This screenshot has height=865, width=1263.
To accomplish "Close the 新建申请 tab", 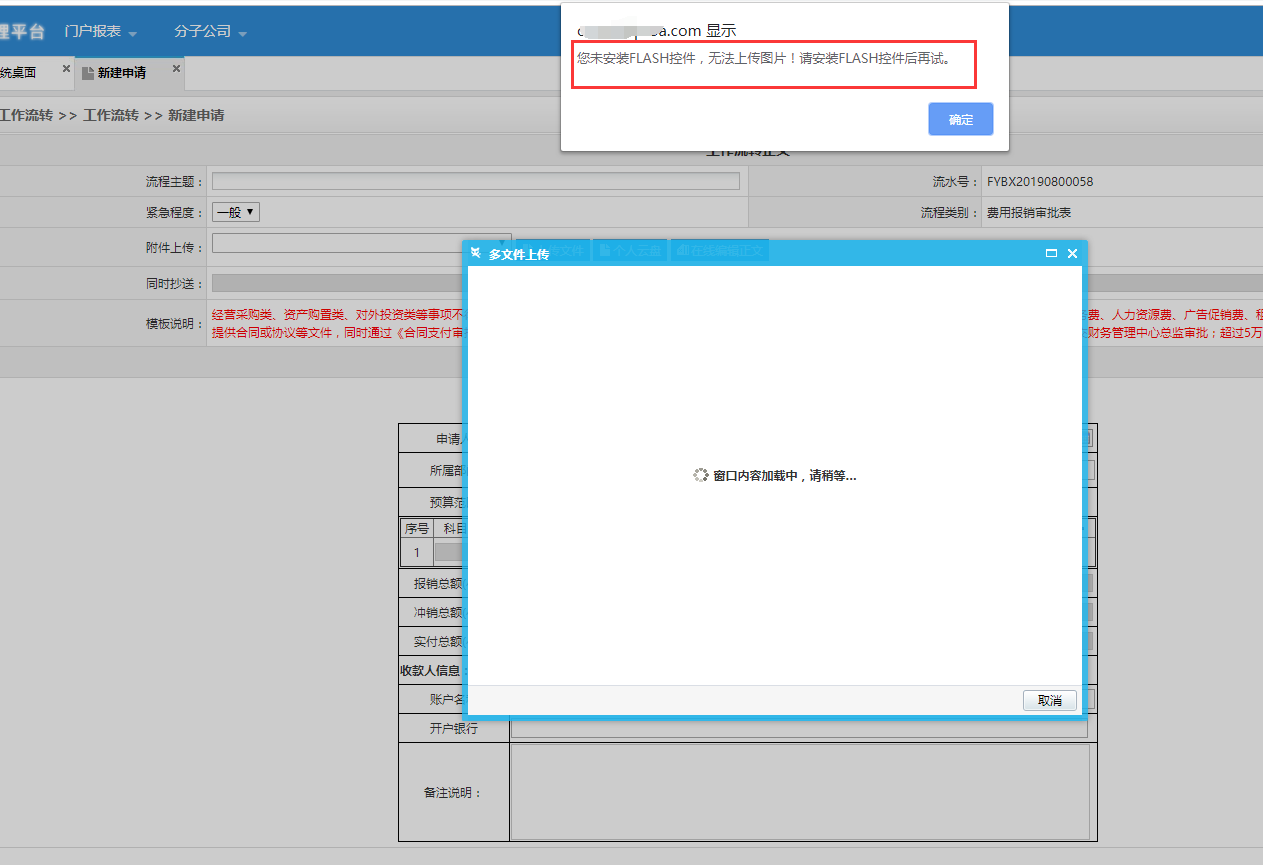I will (x=176, y=69).
